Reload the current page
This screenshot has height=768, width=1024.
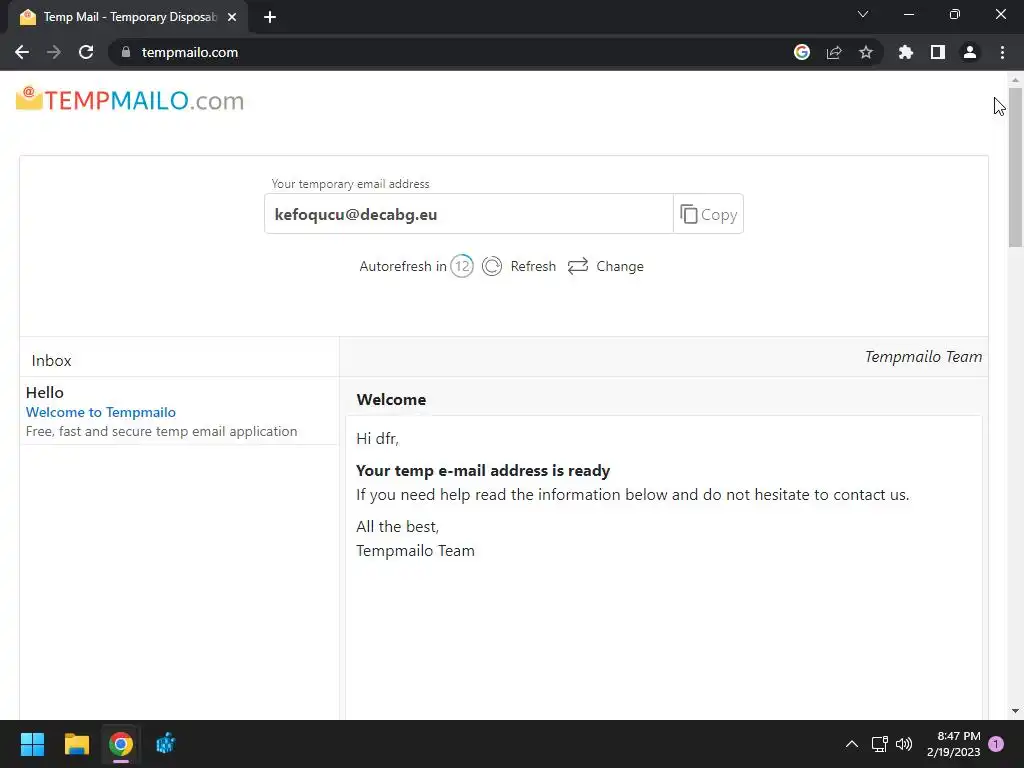86,52
